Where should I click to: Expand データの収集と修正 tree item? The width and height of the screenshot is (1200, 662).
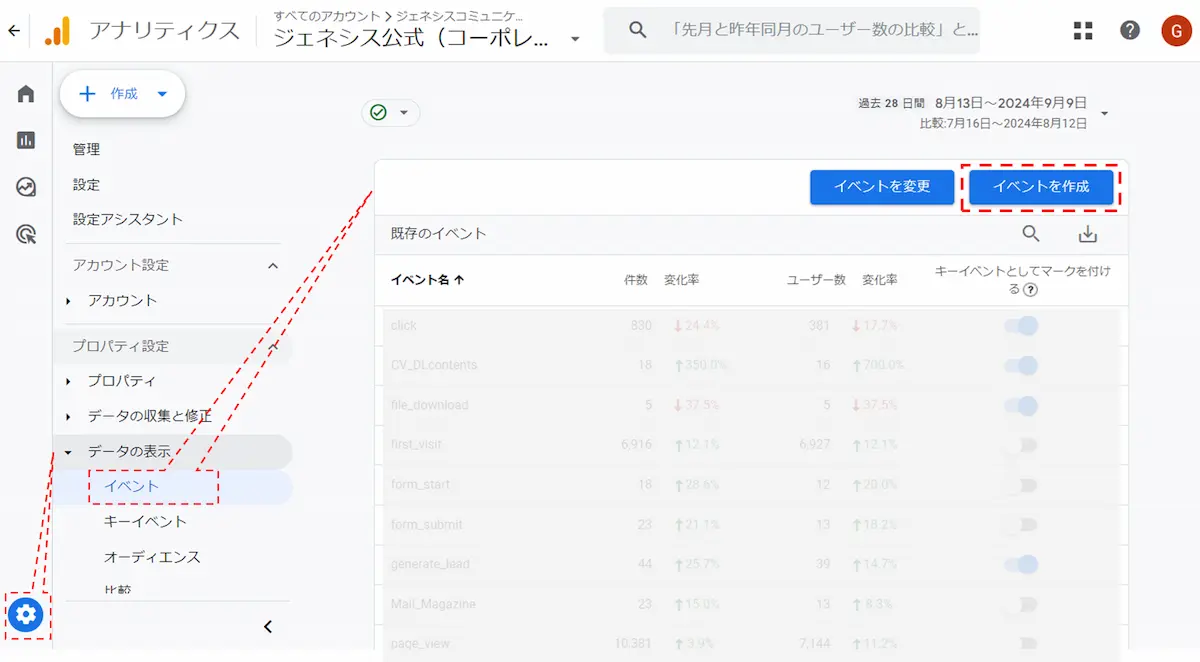point(68,416)
